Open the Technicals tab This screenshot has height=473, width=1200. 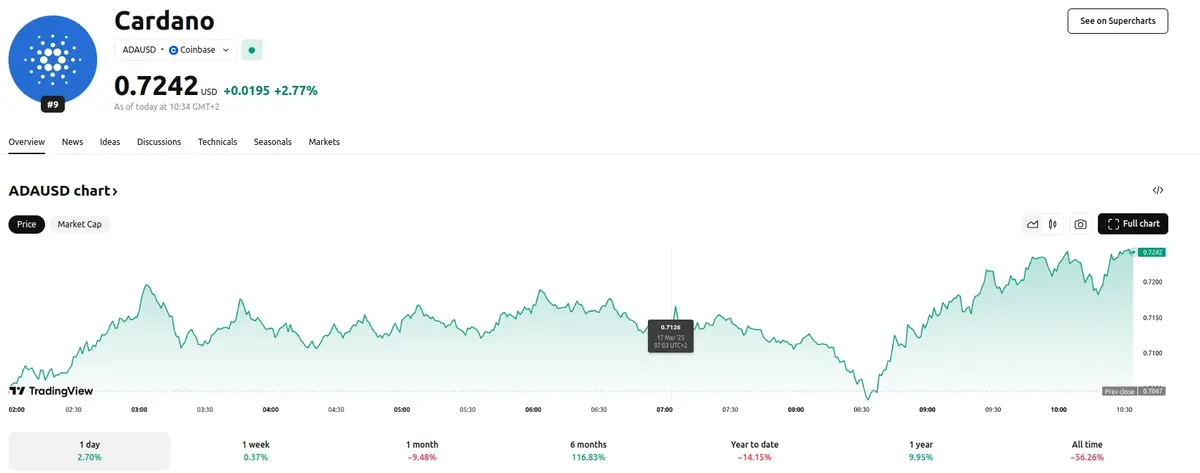click(217, 142)
